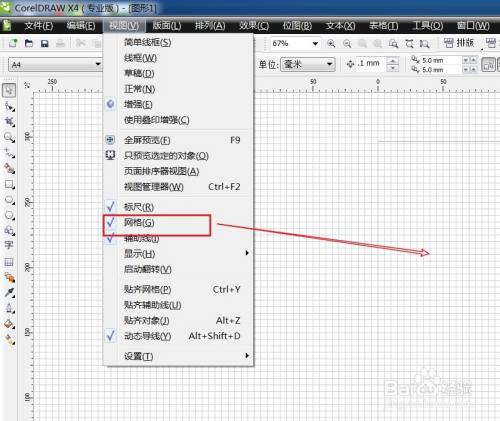This screenshot has height=421, width=500.
Task: Select the Rectangle tool in the toolbox
Action: click(9, 184)
